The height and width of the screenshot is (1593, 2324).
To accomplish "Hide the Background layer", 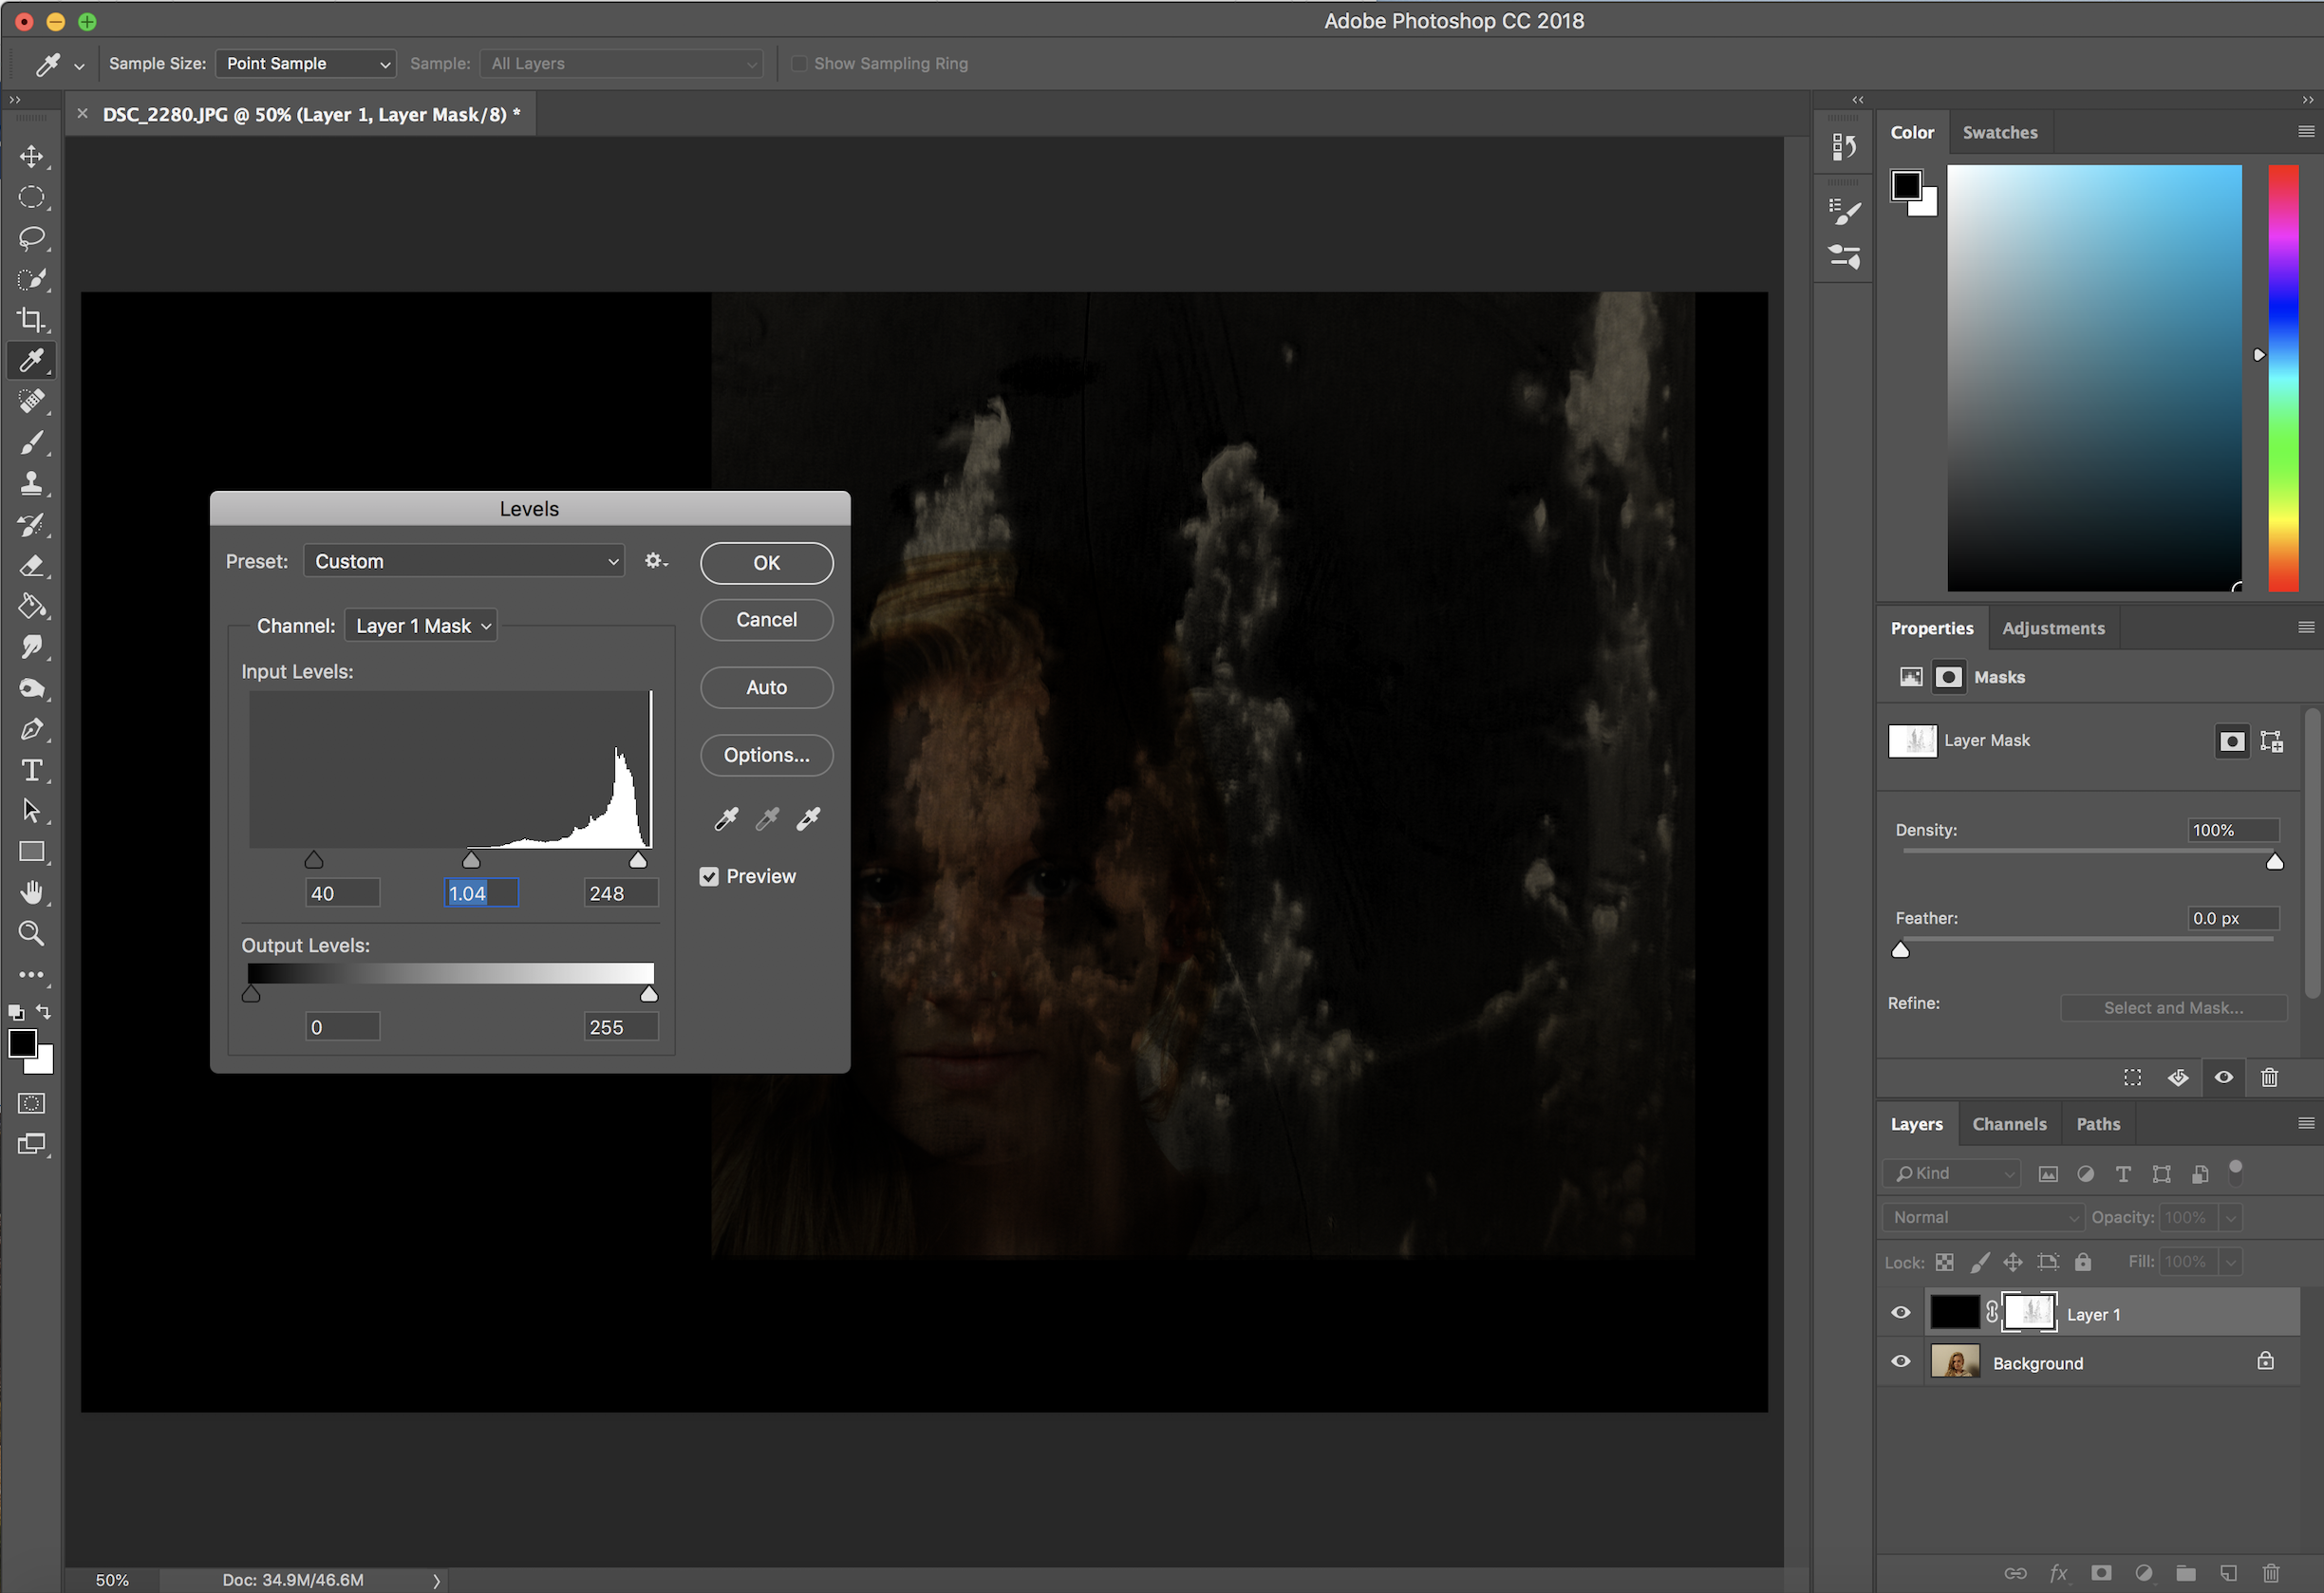I will pyautogui.click(x=1901, y=1362).
